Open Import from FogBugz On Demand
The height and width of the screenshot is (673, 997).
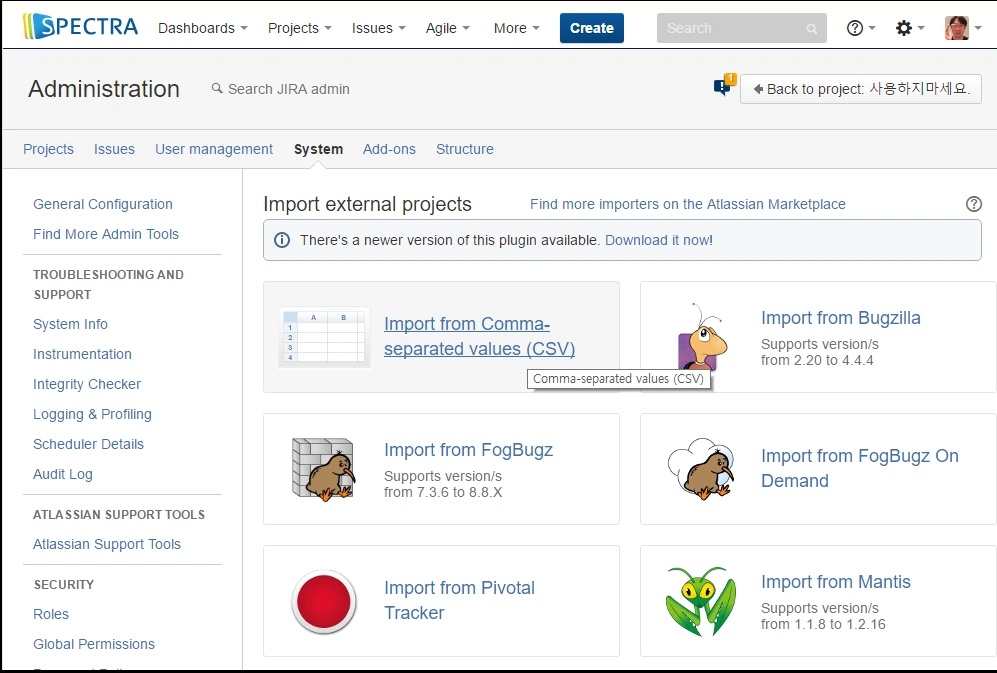pos(860,468)
